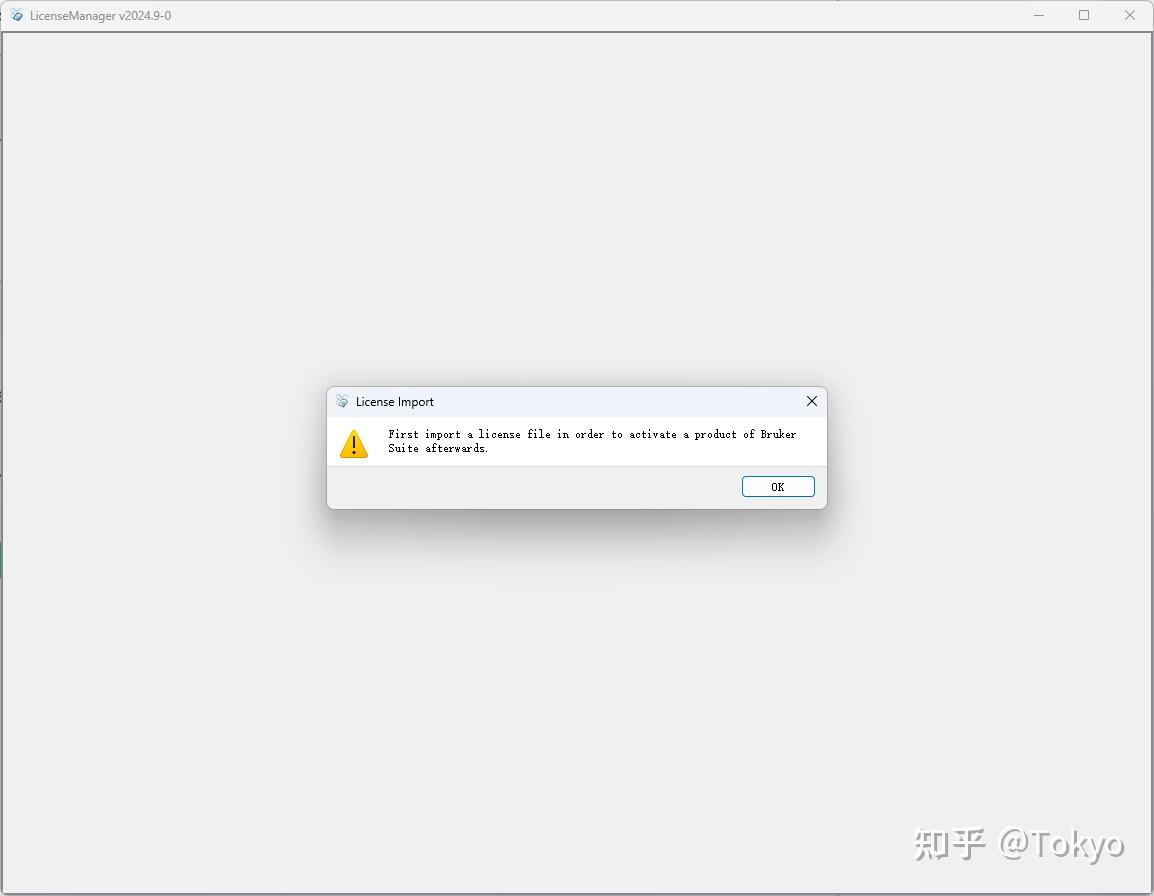This screenshot has height=896, width=1154.
Task: Click the yellow warning triangle icon
Action: (x=354, y=444)
